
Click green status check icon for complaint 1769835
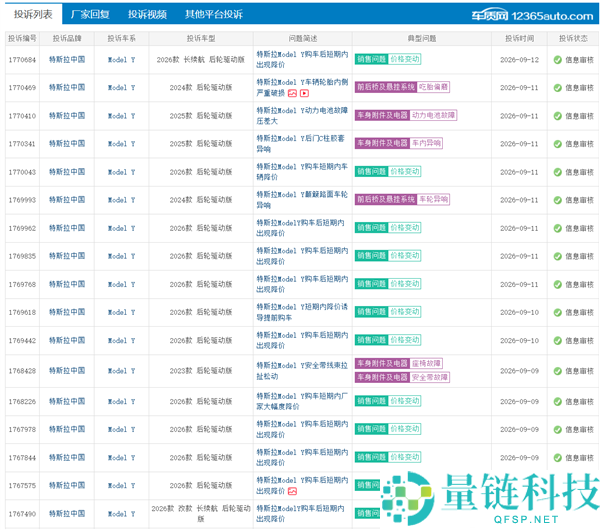point(558,256)
